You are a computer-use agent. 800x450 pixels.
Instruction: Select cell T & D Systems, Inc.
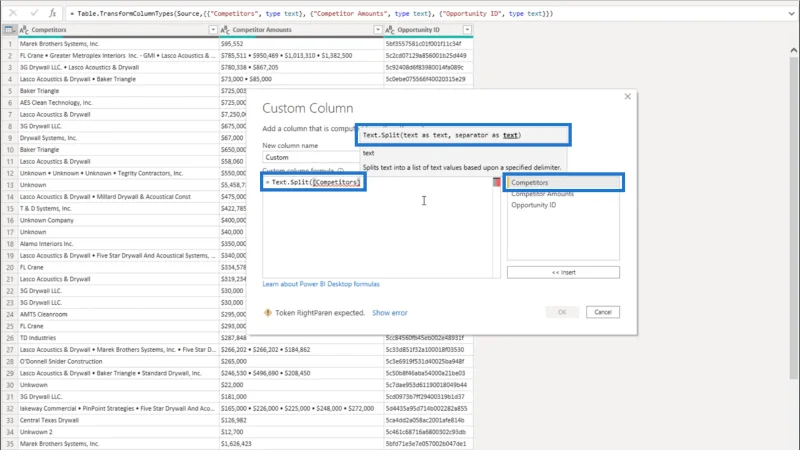118,208
